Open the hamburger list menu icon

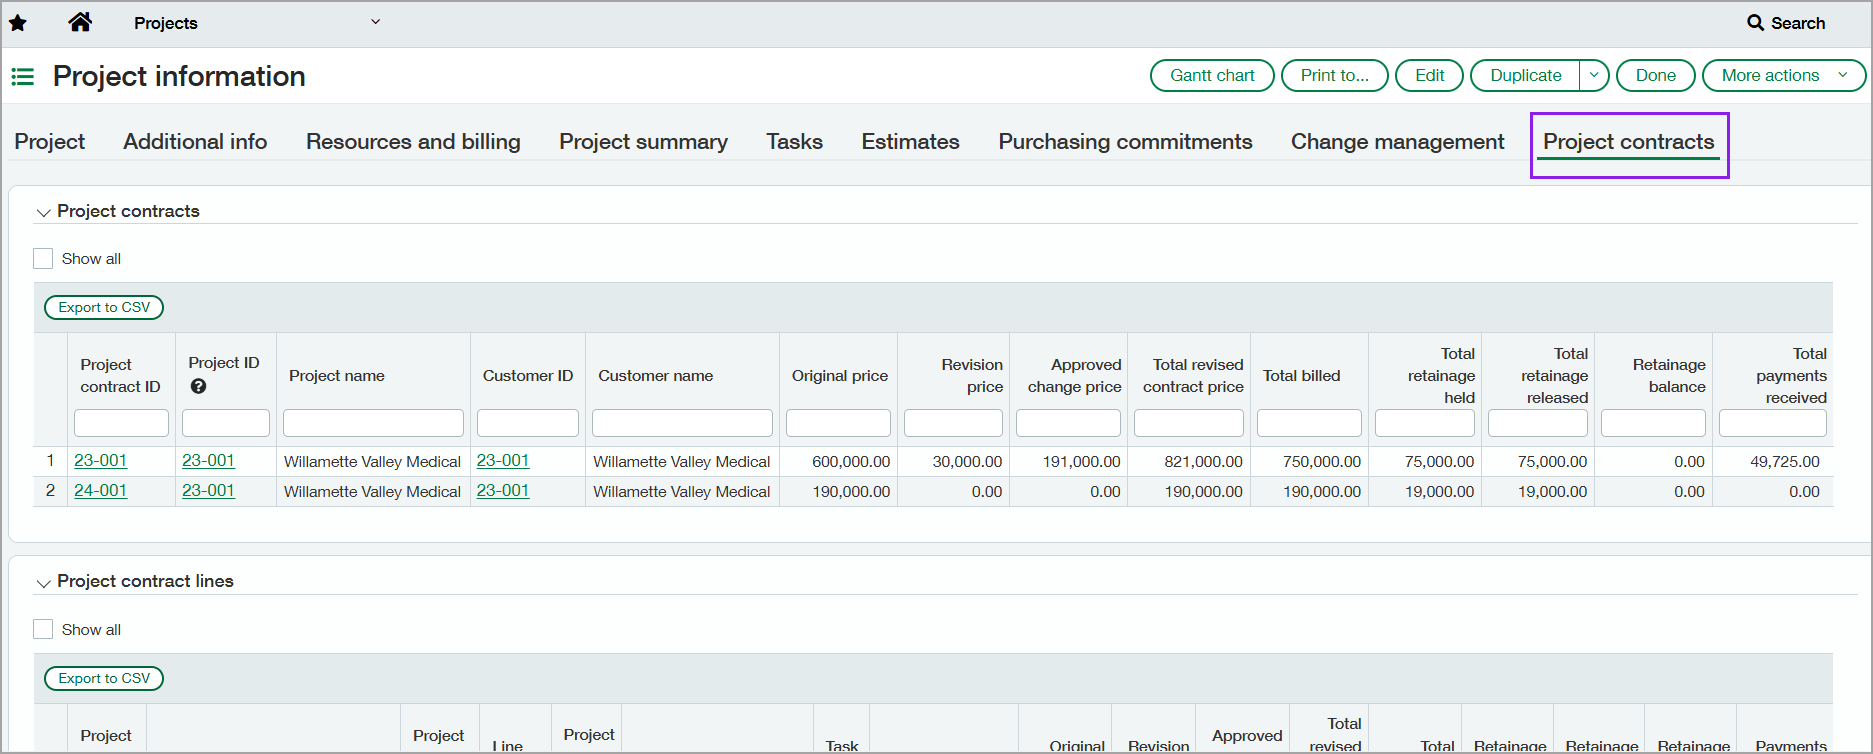point(22,77)
